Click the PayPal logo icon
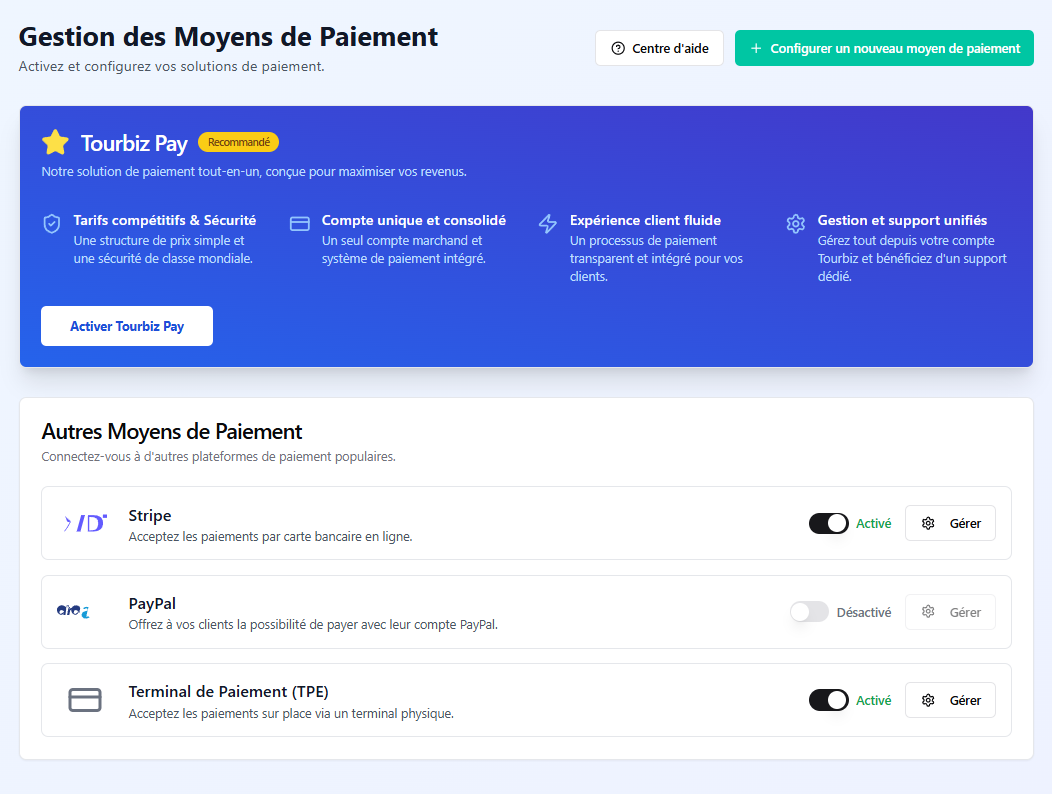 73,611
